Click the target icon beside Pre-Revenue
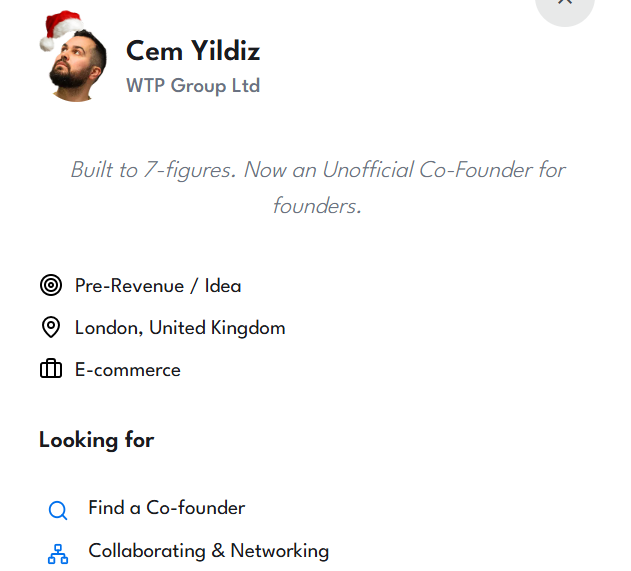Viewport: 631px width, 571px height. click(51, 286)
